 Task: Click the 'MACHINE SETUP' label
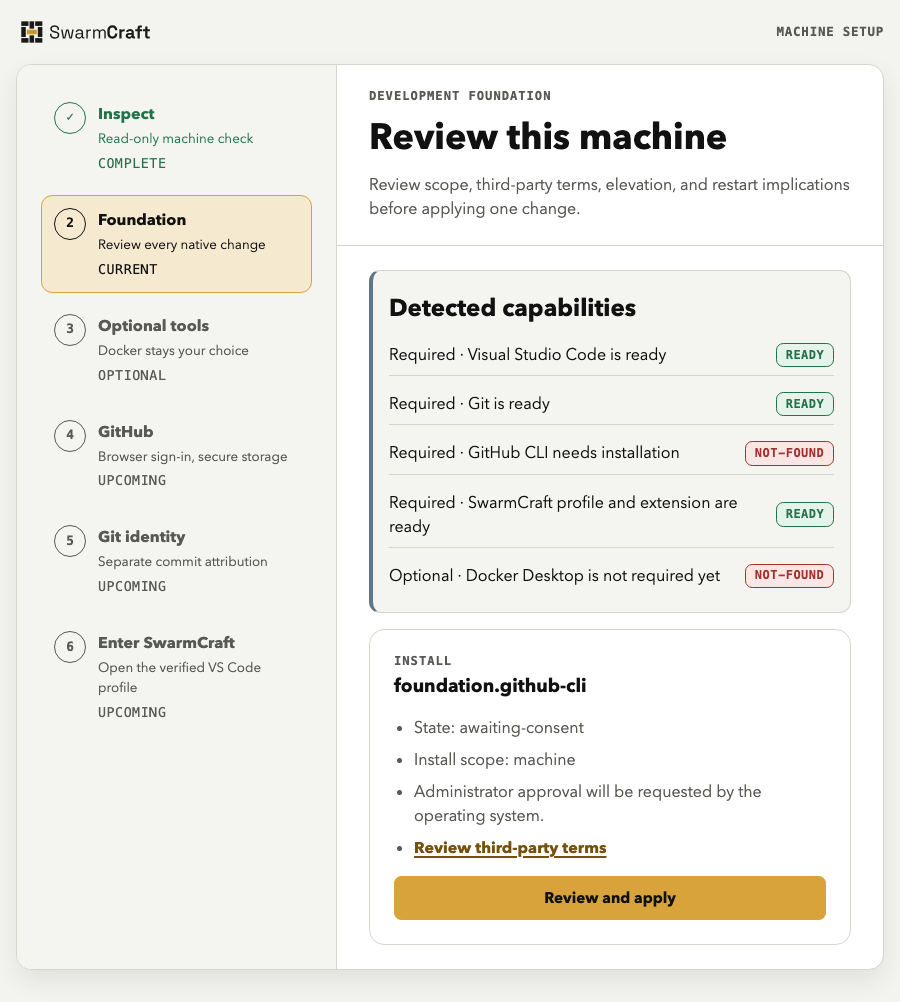(830, 32)
